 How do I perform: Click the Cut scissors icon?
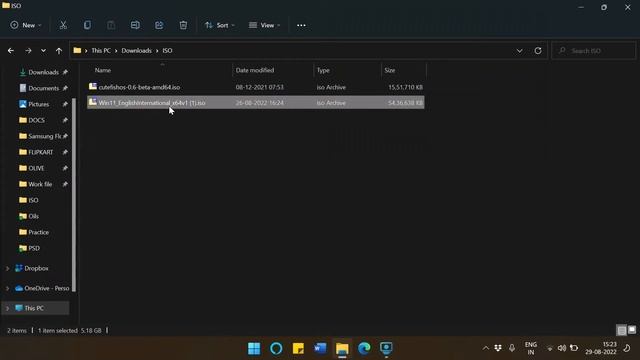point(63,25)
